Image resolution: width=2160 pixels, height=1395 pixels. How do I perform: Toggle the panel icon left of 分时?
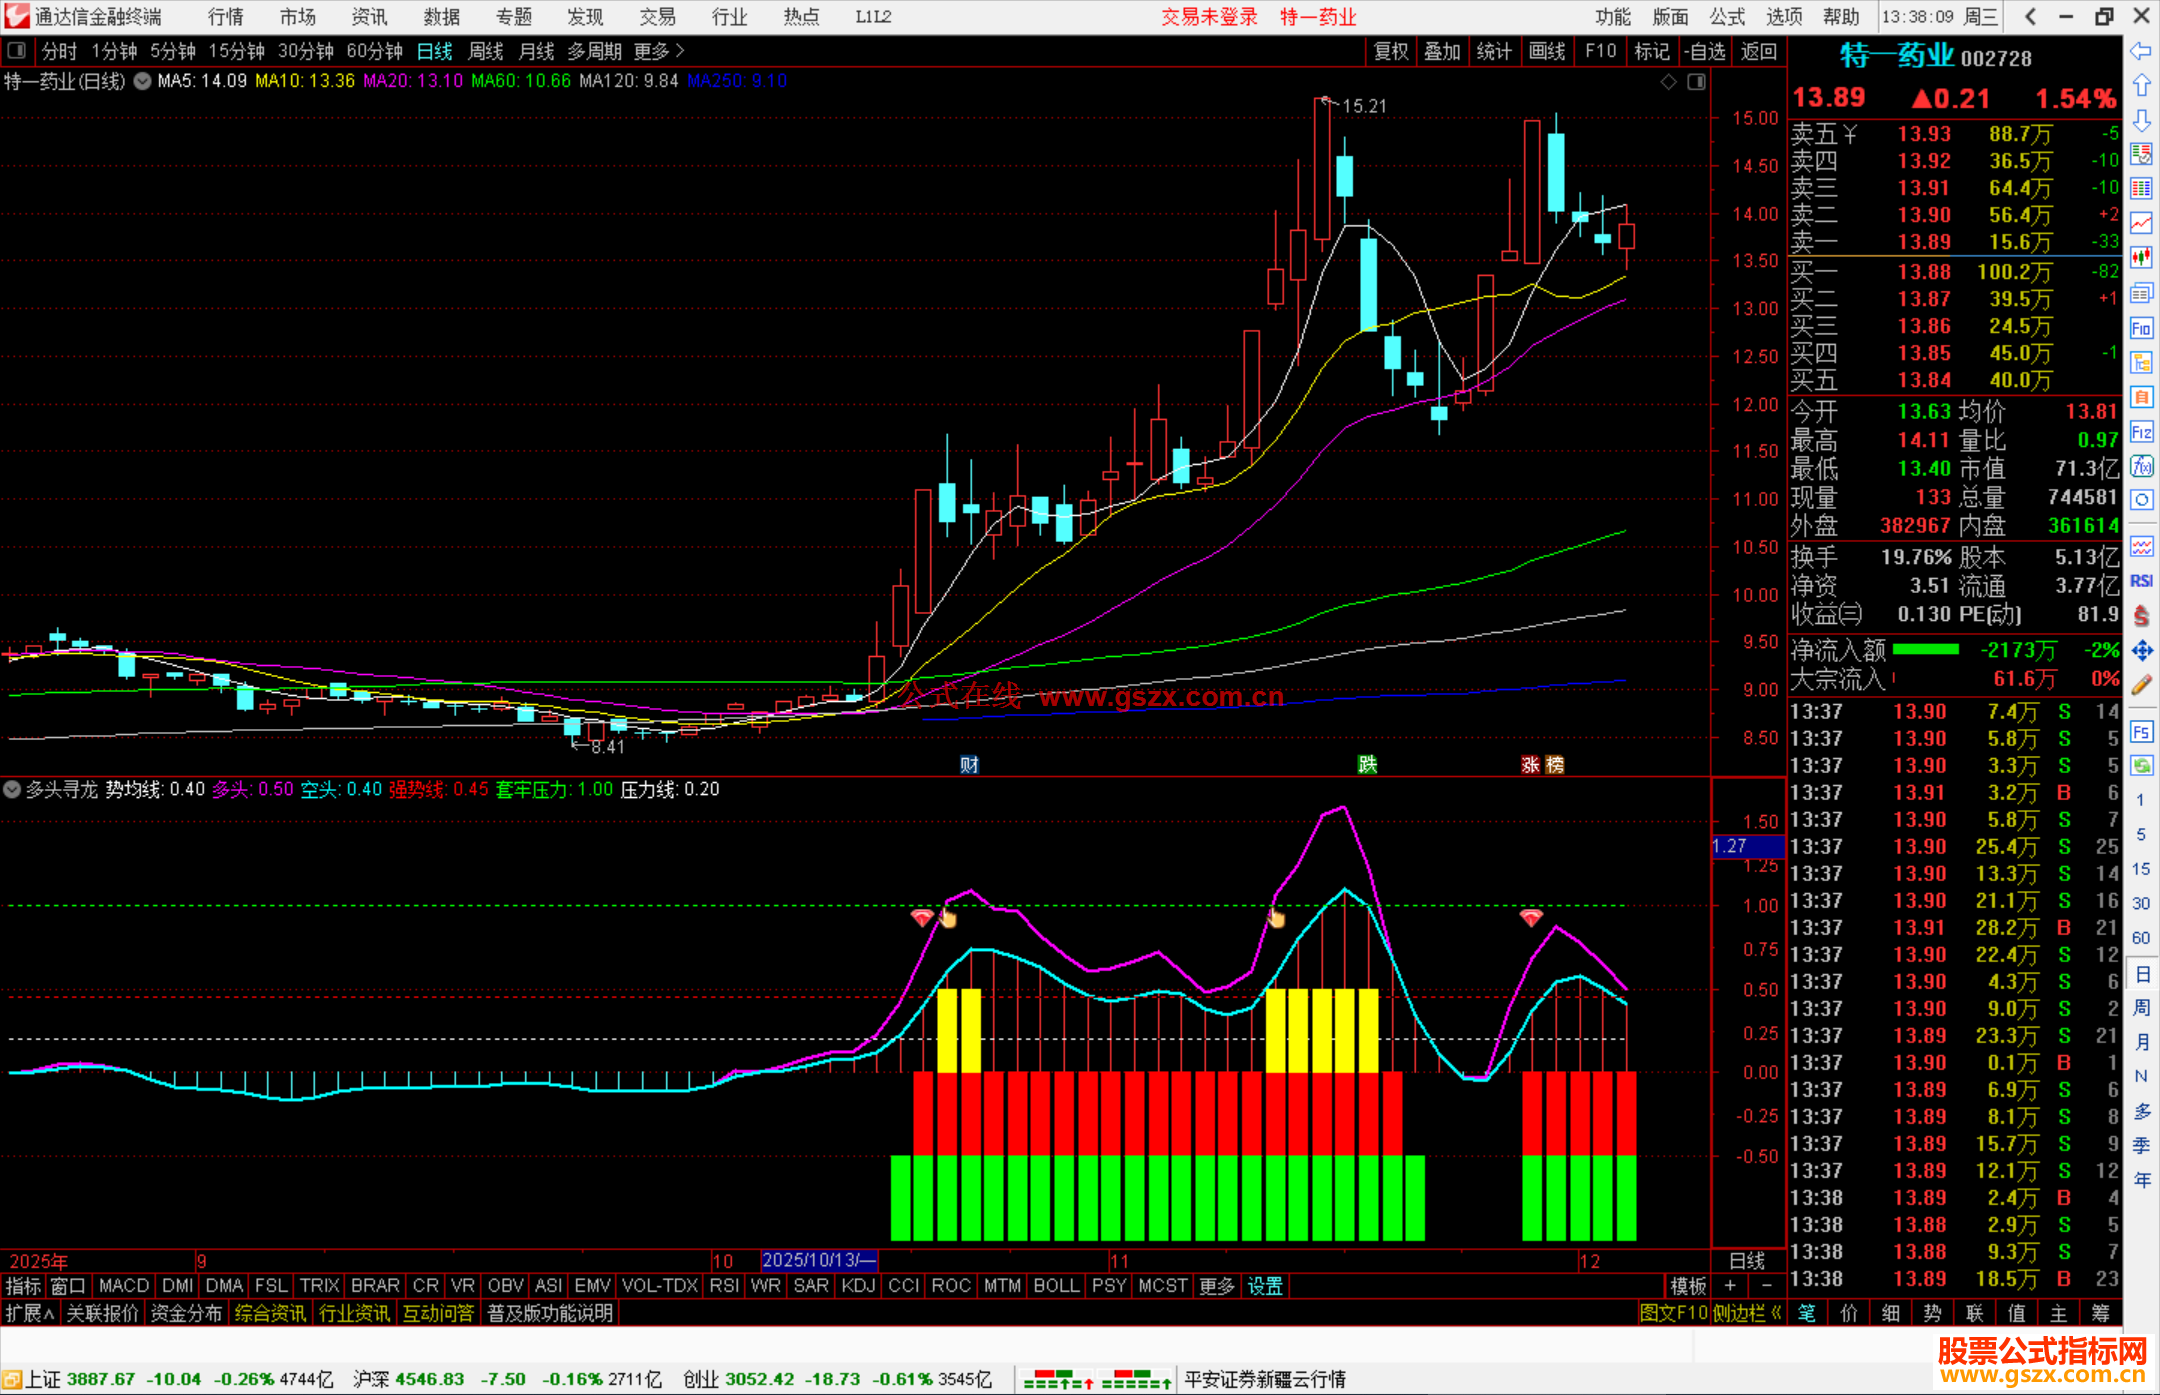pyautogui.click(x=16, y=50)
